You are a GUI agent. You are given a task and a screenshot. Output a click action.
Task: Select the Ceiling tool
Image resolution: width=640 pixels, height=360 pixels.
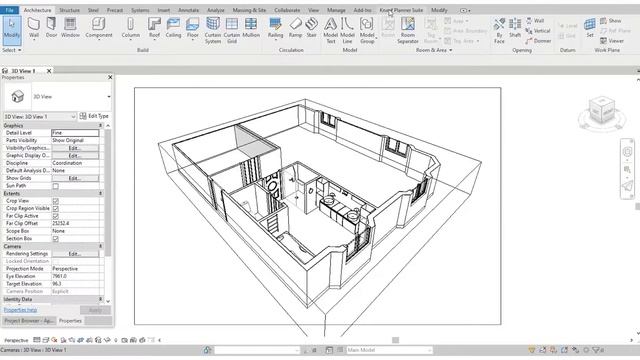coord(173,28)
